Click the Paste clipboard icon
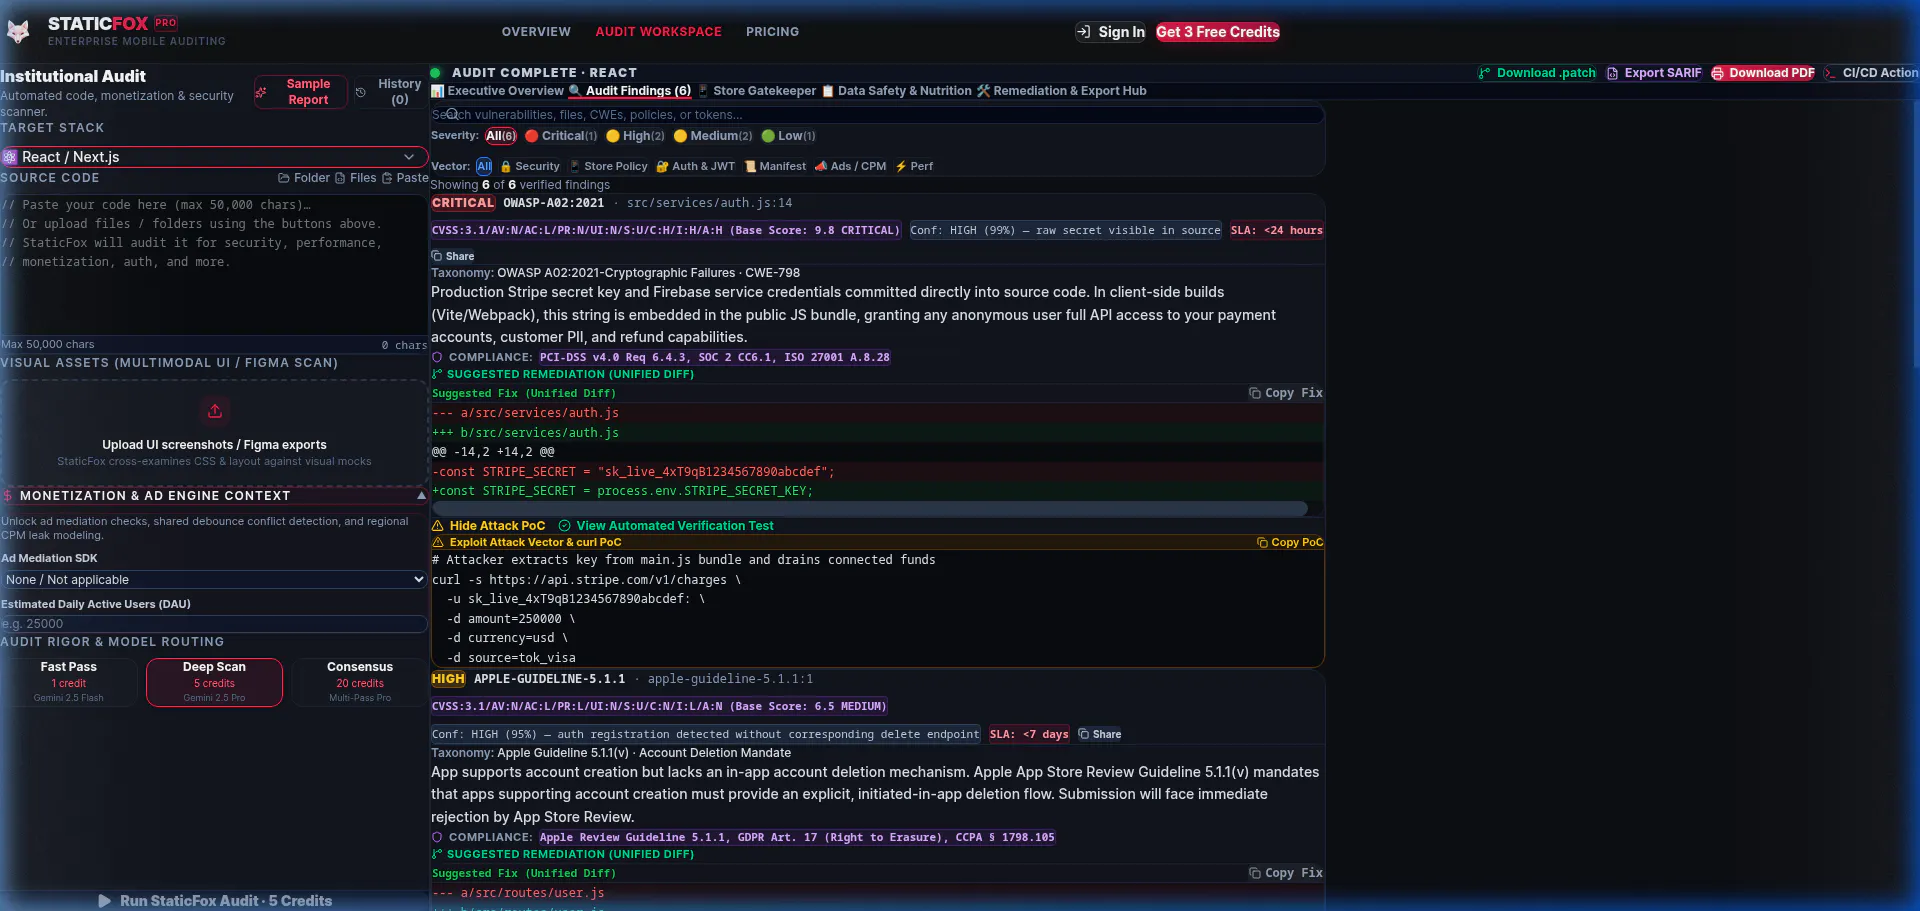This screenshot has height=911, width=1920. [387, 178]
